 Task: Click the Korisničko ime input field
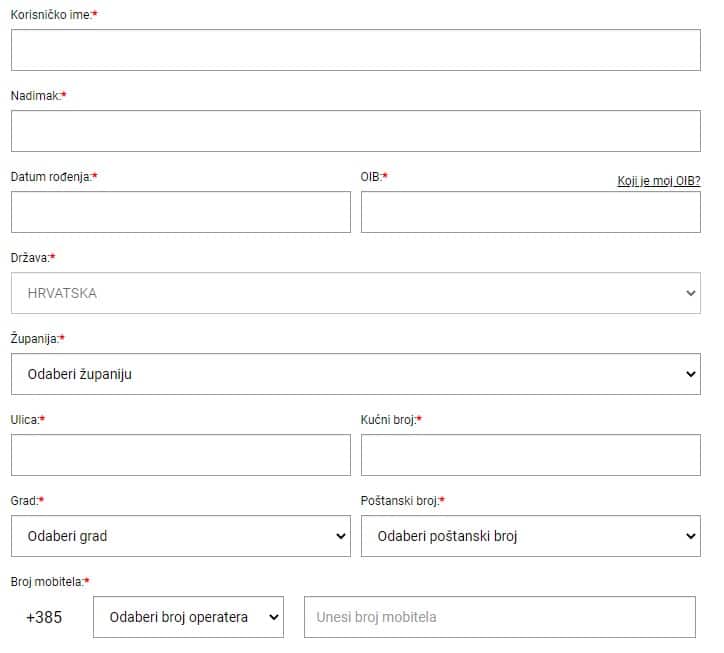coord(356,50)
